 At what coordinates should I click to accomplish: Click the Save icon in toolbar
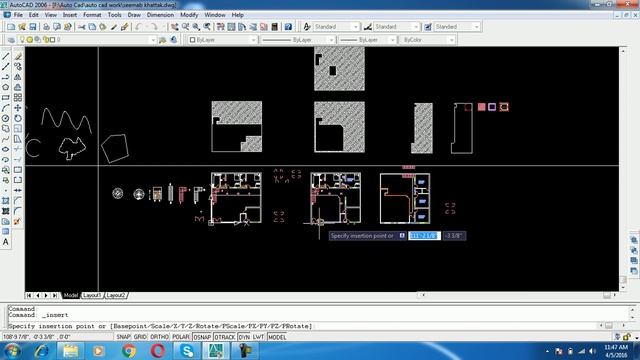pyautogui.click(x=33, y=27)
